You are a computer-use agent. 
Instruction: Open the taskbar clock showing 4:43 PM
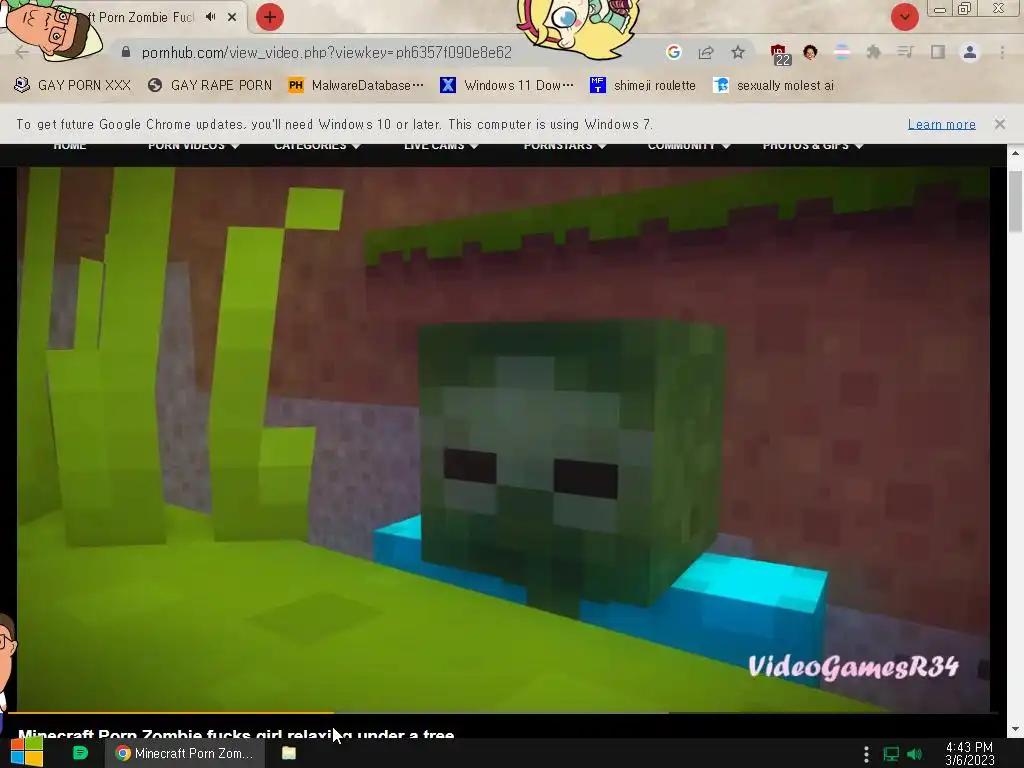(x=969, y=754)
